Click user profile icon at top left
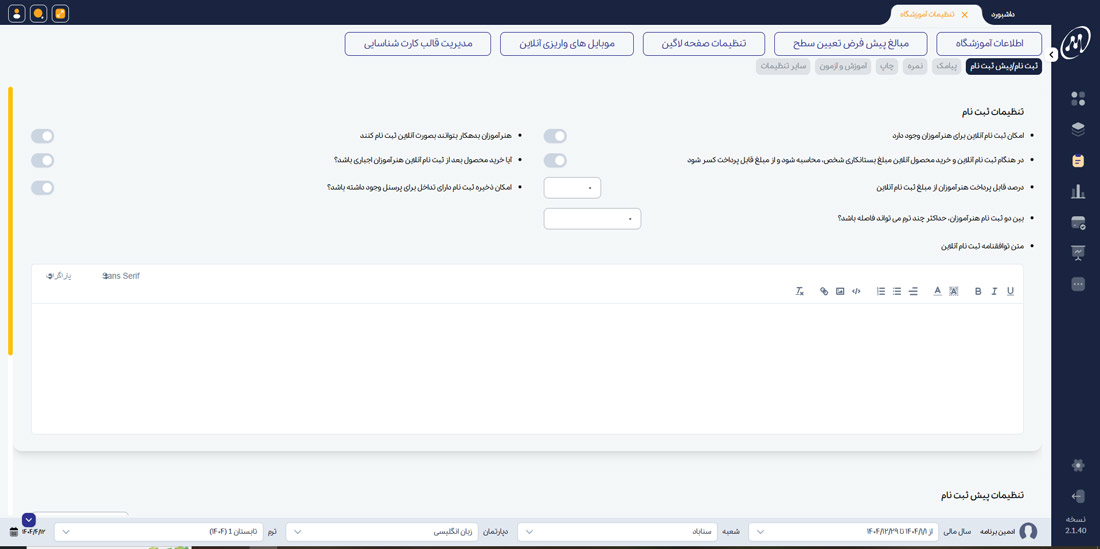 [17, 13]
